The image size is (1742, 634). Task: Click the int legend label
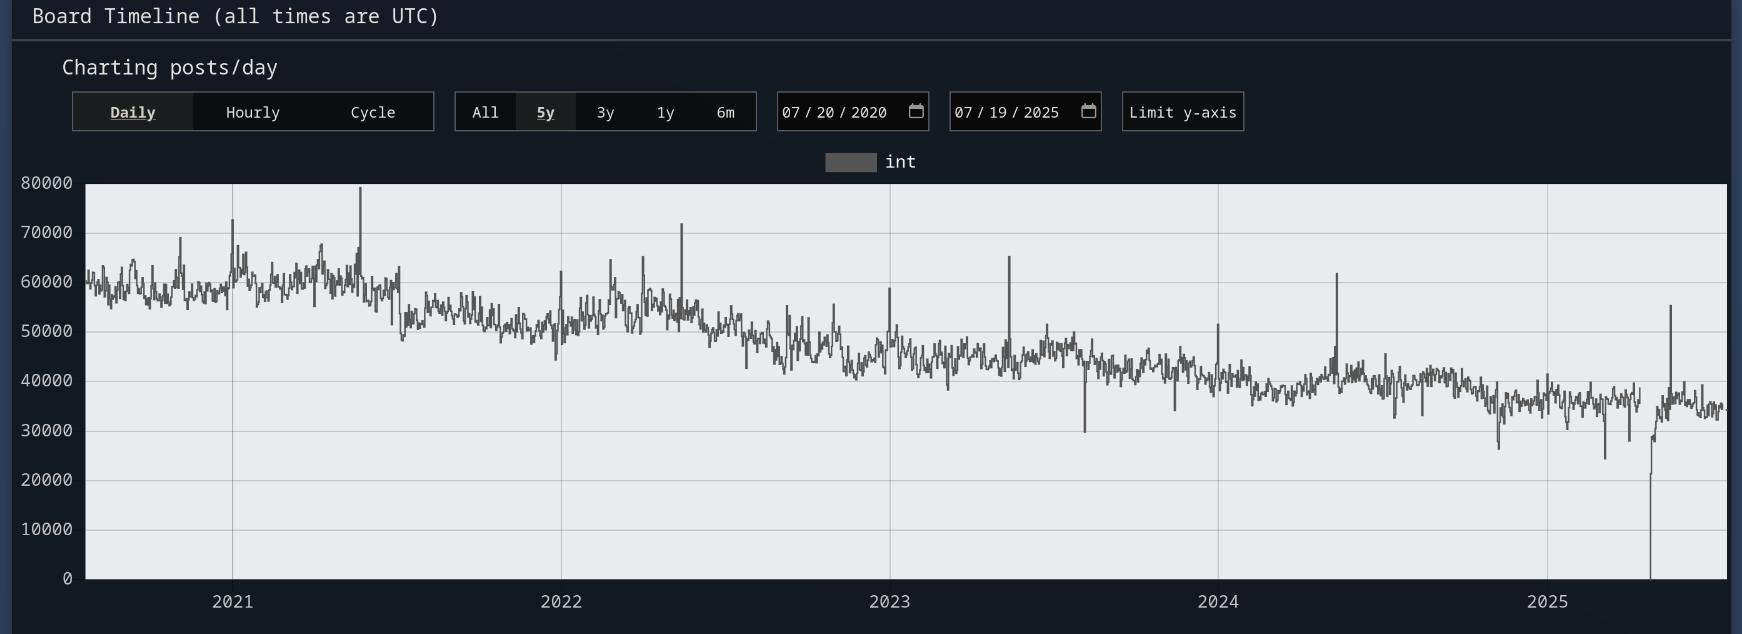(x=900, y=162)
